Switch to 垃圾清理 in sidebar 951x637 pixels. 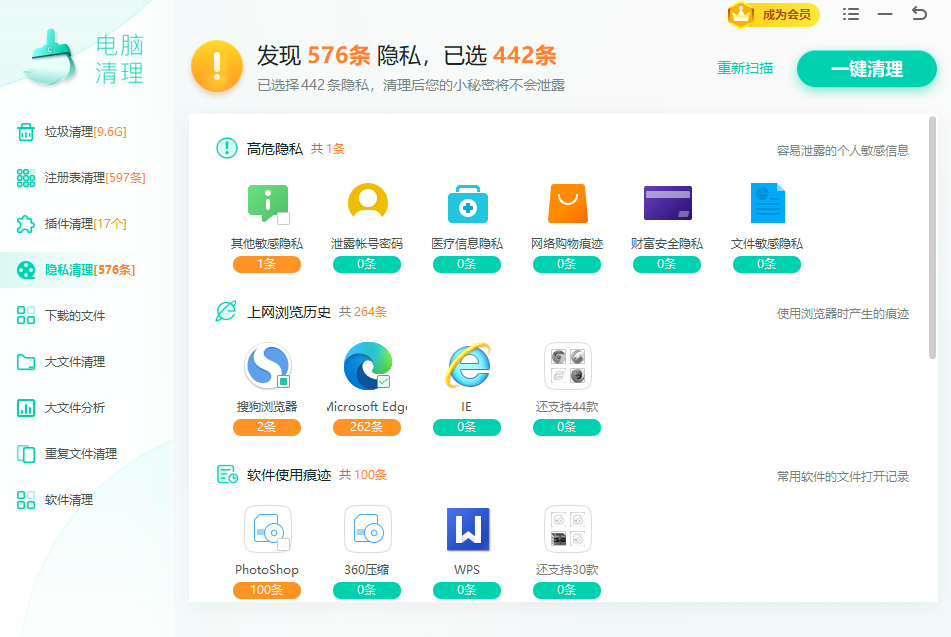(x=85, y=132)
